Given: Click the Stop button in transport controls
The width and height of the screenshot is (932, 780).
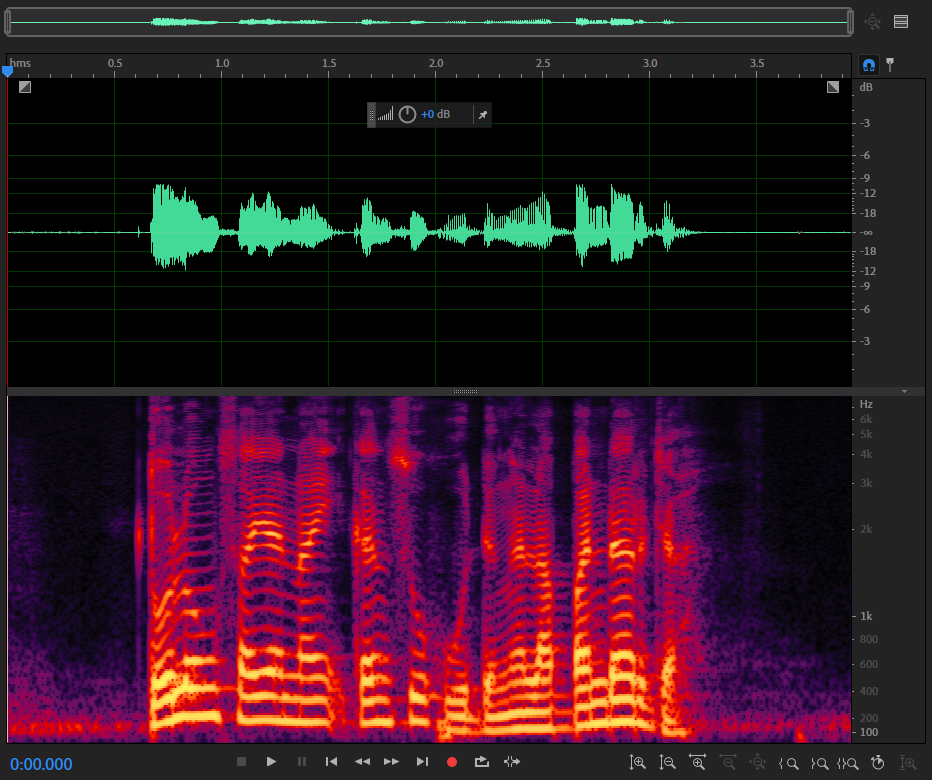Looking at the screenshot, I should [241, 762].
